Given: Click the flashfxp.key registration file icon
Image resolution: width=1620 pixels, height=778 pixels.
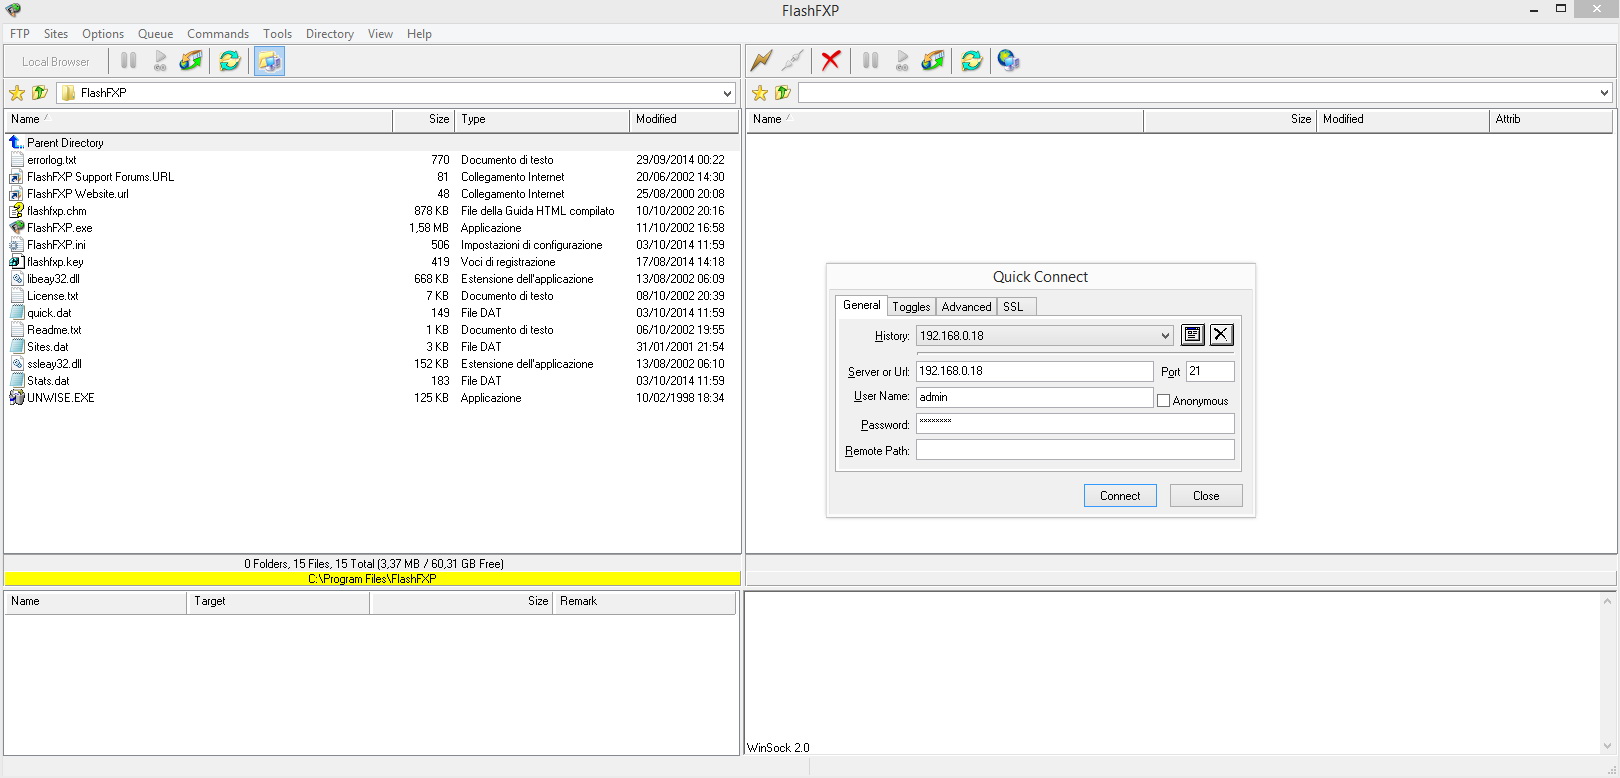Looking at the screenshot, I should coord(16,262).
